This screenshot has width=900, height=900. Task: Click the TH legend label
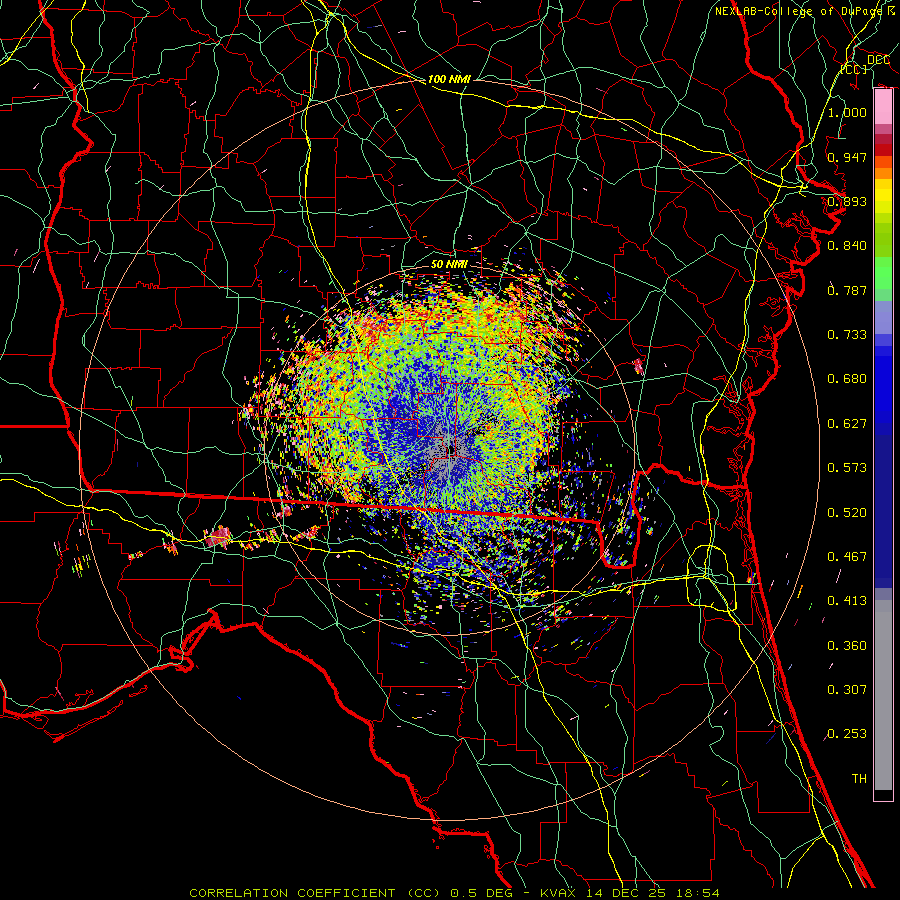[859, 779]
